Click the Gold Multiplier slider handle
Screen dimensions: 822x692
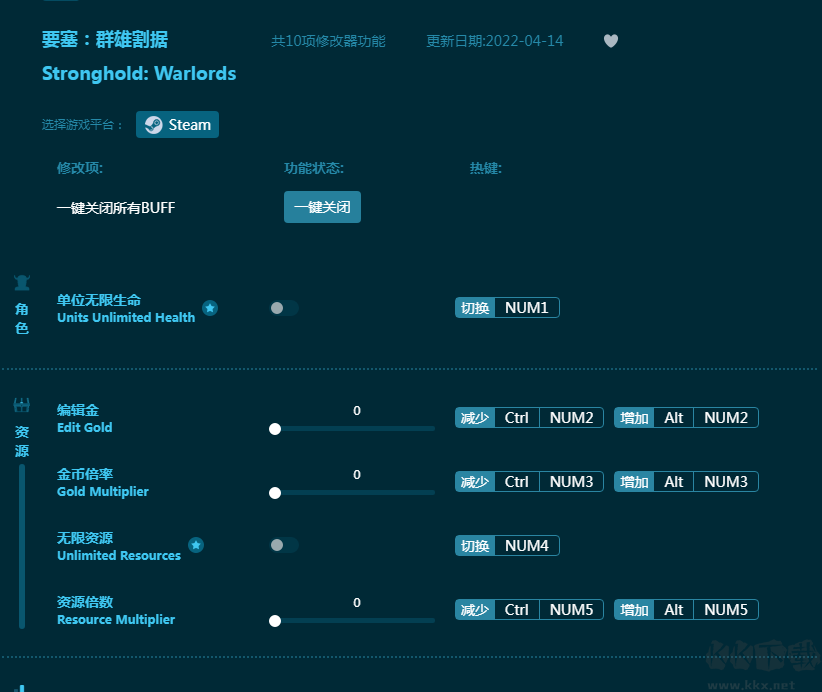(275, 493)
